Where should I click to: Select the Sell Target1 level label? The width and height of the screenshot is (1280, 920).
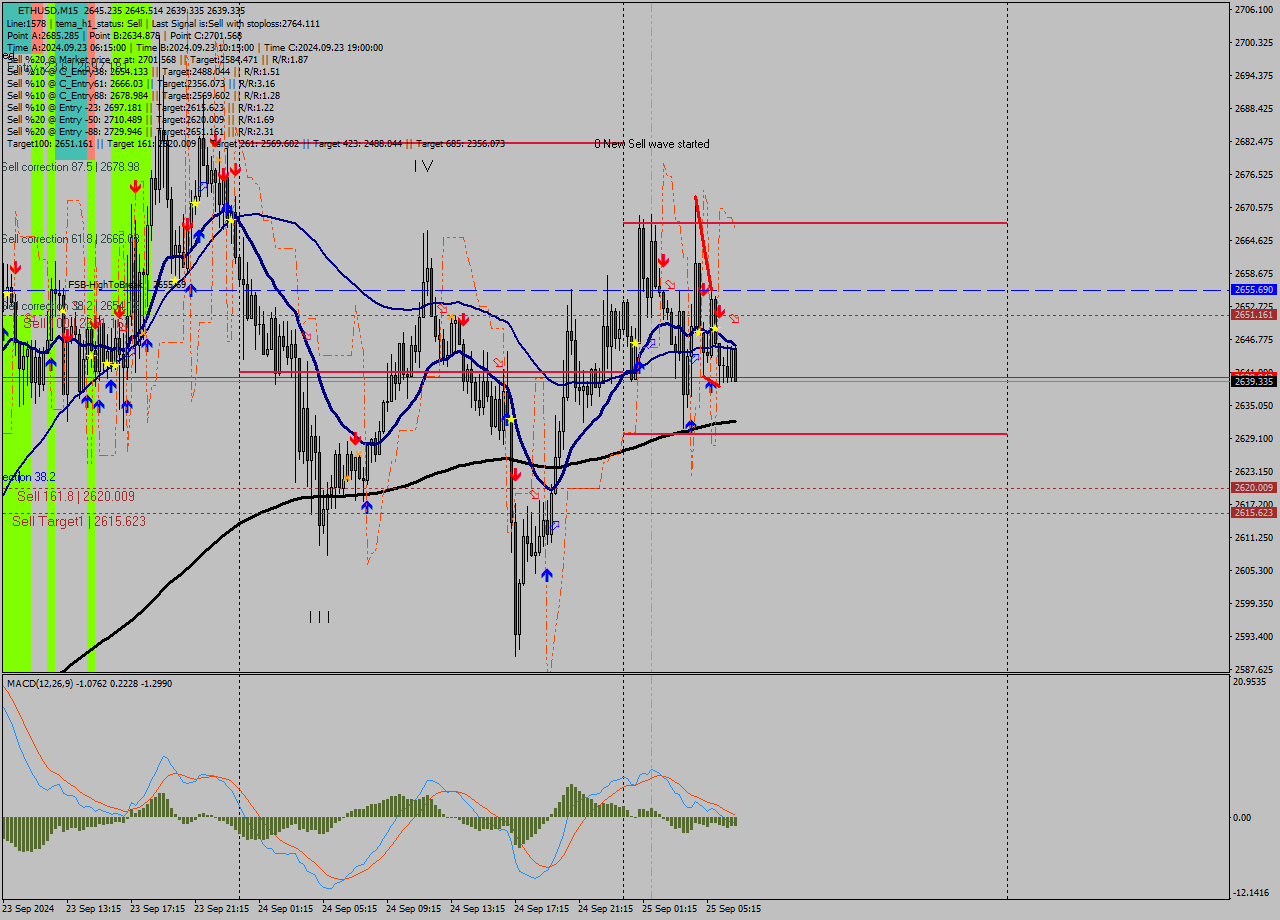pyautogui.click(x=79, y=521)
